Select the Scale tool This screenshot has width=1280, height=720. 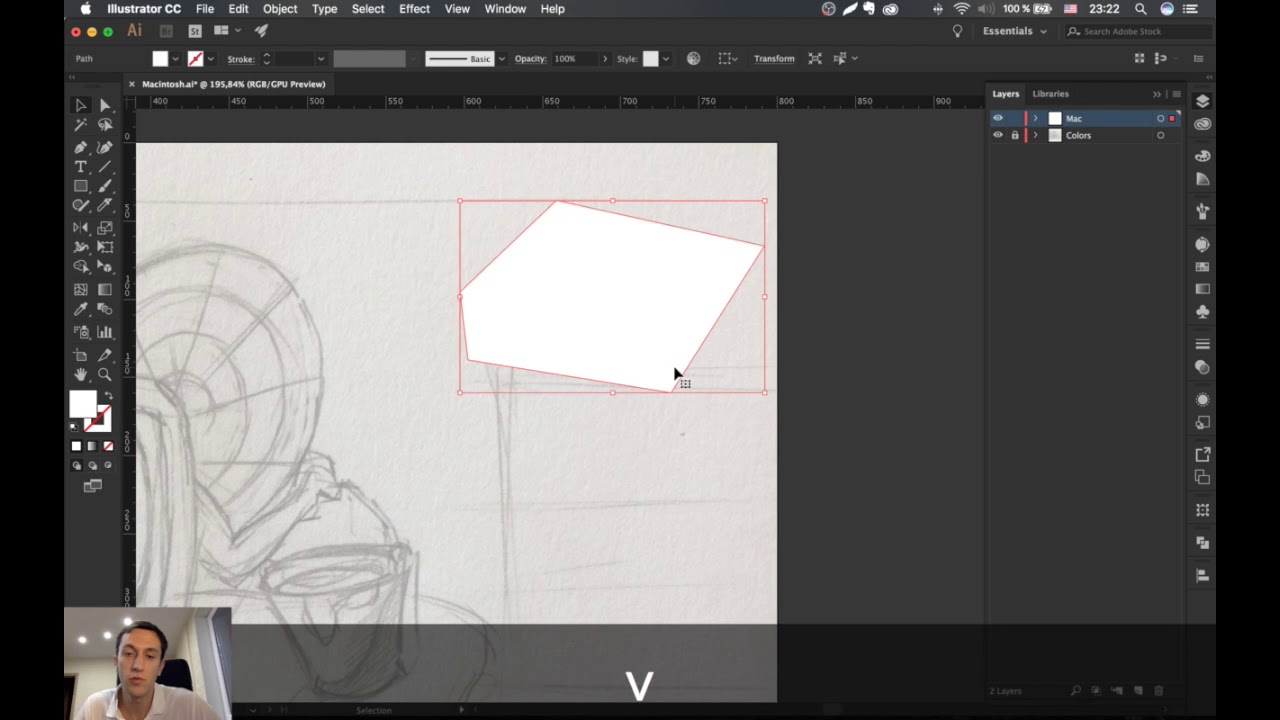tap(105, 227)
